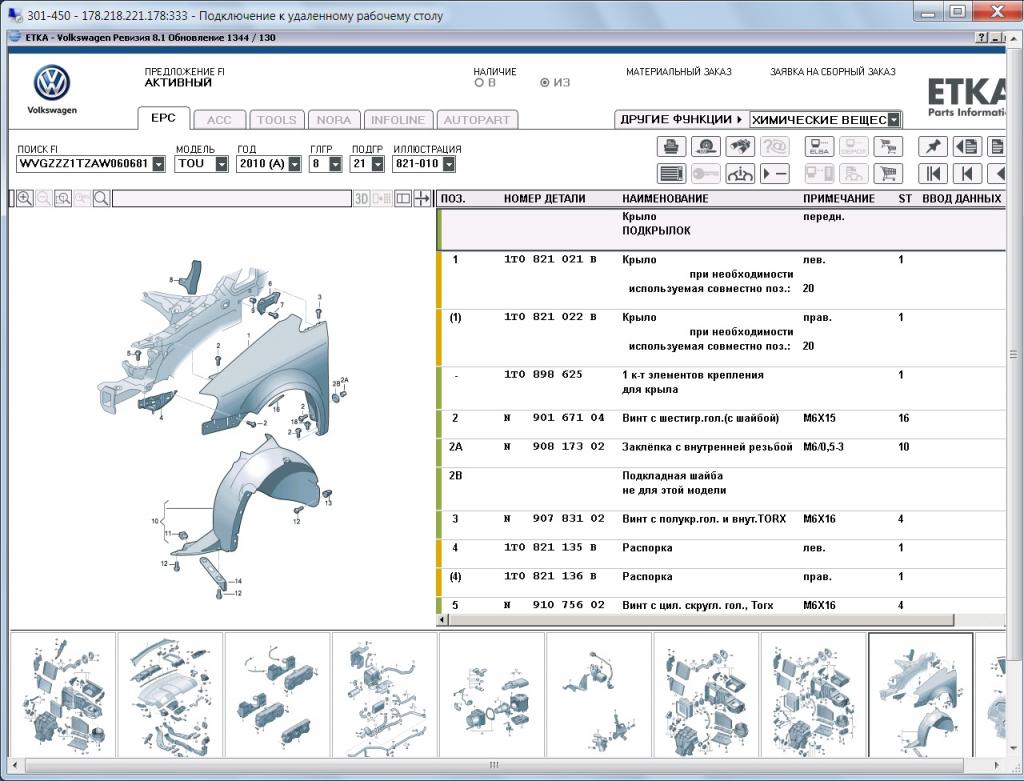1024x781 pixels.
Task: Open the МОДЕЛЬ dropdown showing TOU
Action: click(x=221, y=164)
